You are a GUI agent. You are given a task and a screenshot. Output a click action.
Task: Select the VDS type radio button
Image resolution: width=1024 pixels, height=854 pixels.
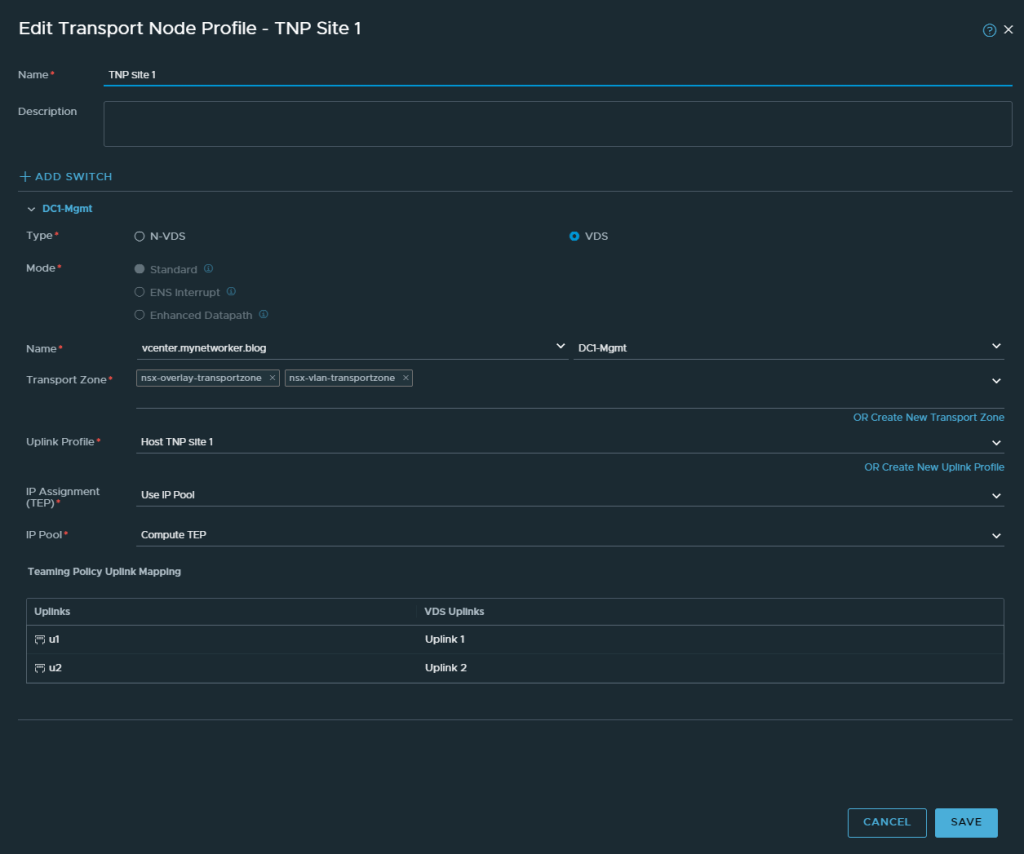[574, 237]
